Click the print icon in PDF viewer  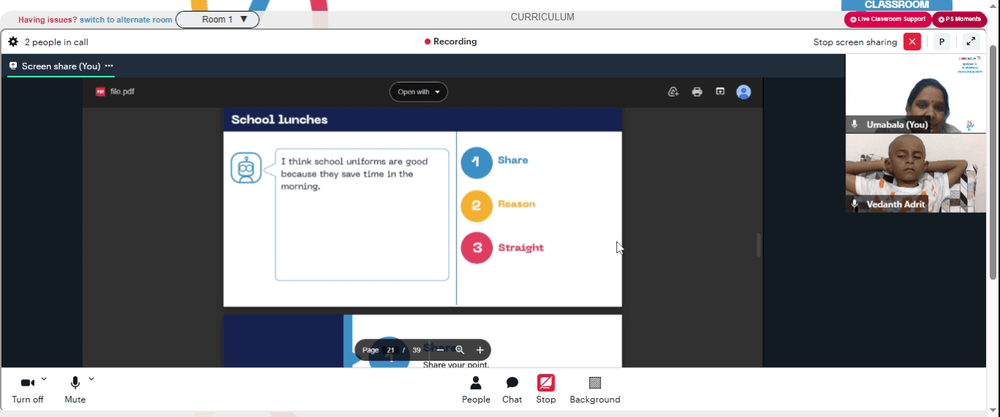click(x=697, y=92)
